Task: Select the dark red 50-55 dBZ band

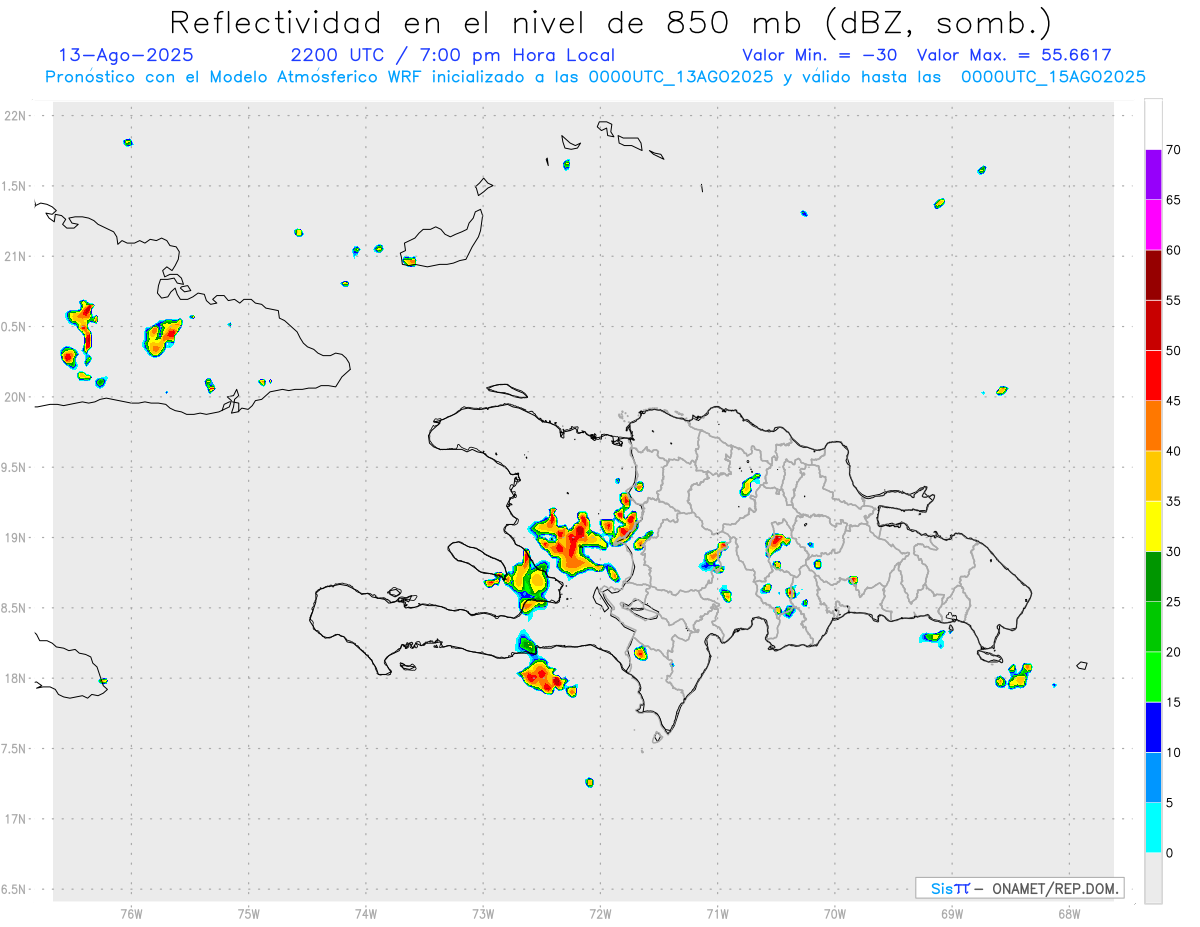Action: [x=1153, y=325]
